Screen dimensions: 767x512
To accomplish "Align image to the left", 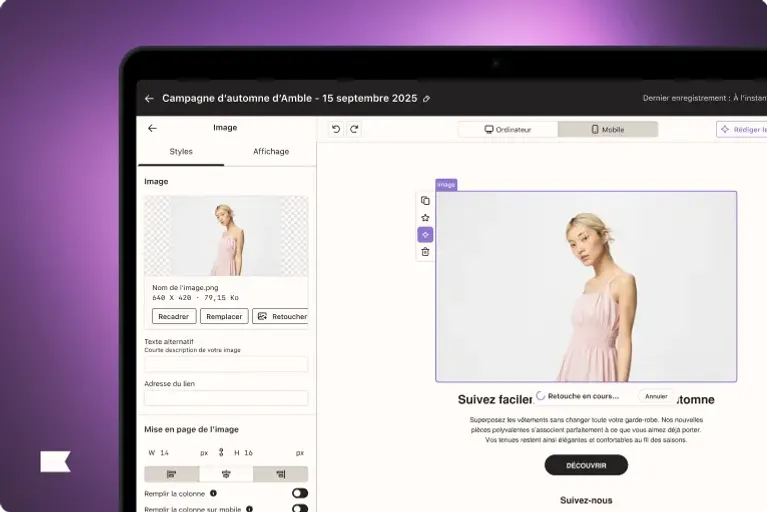I will click(x=171, y=474).
